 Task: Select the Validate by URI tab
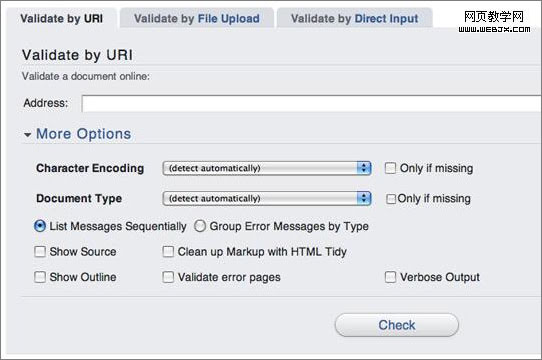tap(62, 18)
